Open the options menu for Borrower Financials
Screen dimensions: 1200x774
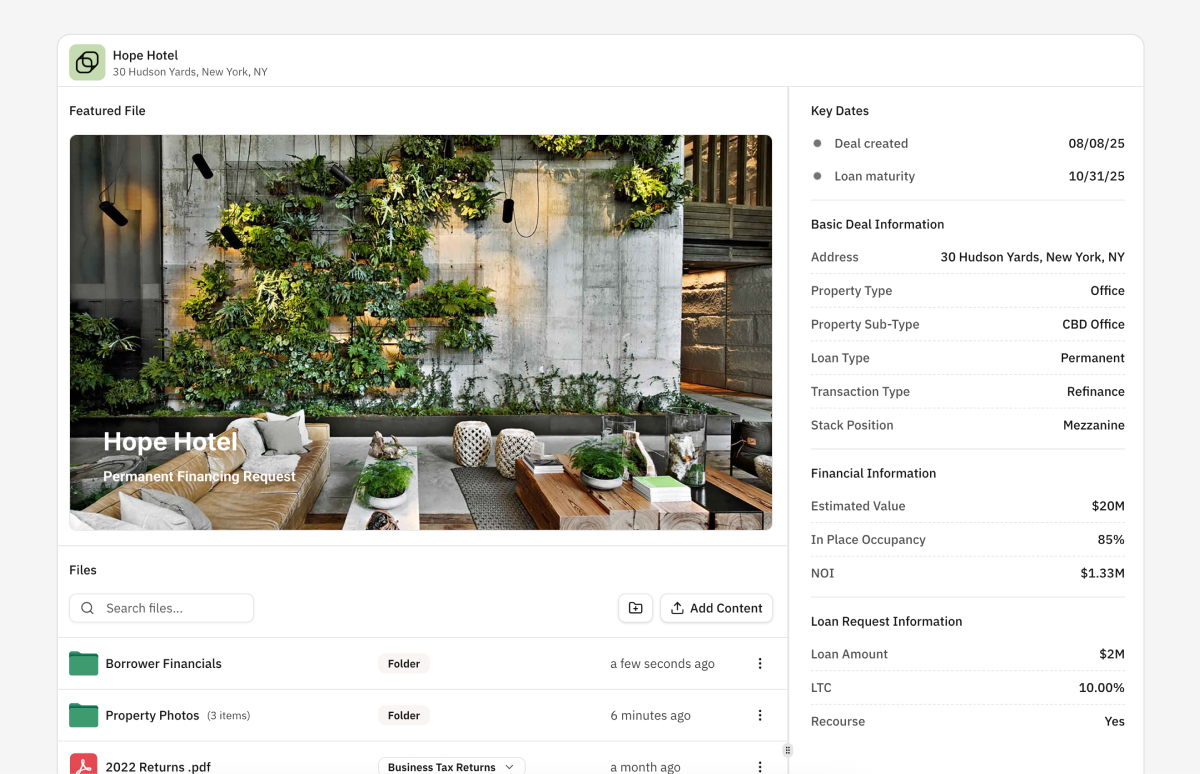coord(760,663)
